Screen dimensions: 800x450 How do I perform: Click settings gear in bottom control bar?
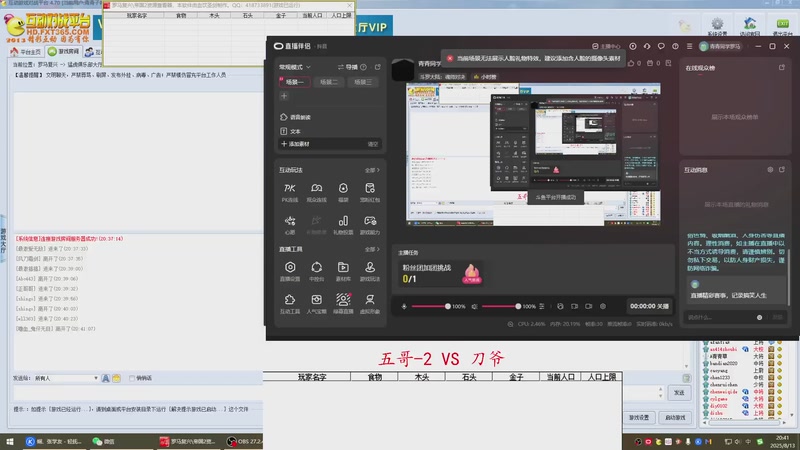(603, 306)
